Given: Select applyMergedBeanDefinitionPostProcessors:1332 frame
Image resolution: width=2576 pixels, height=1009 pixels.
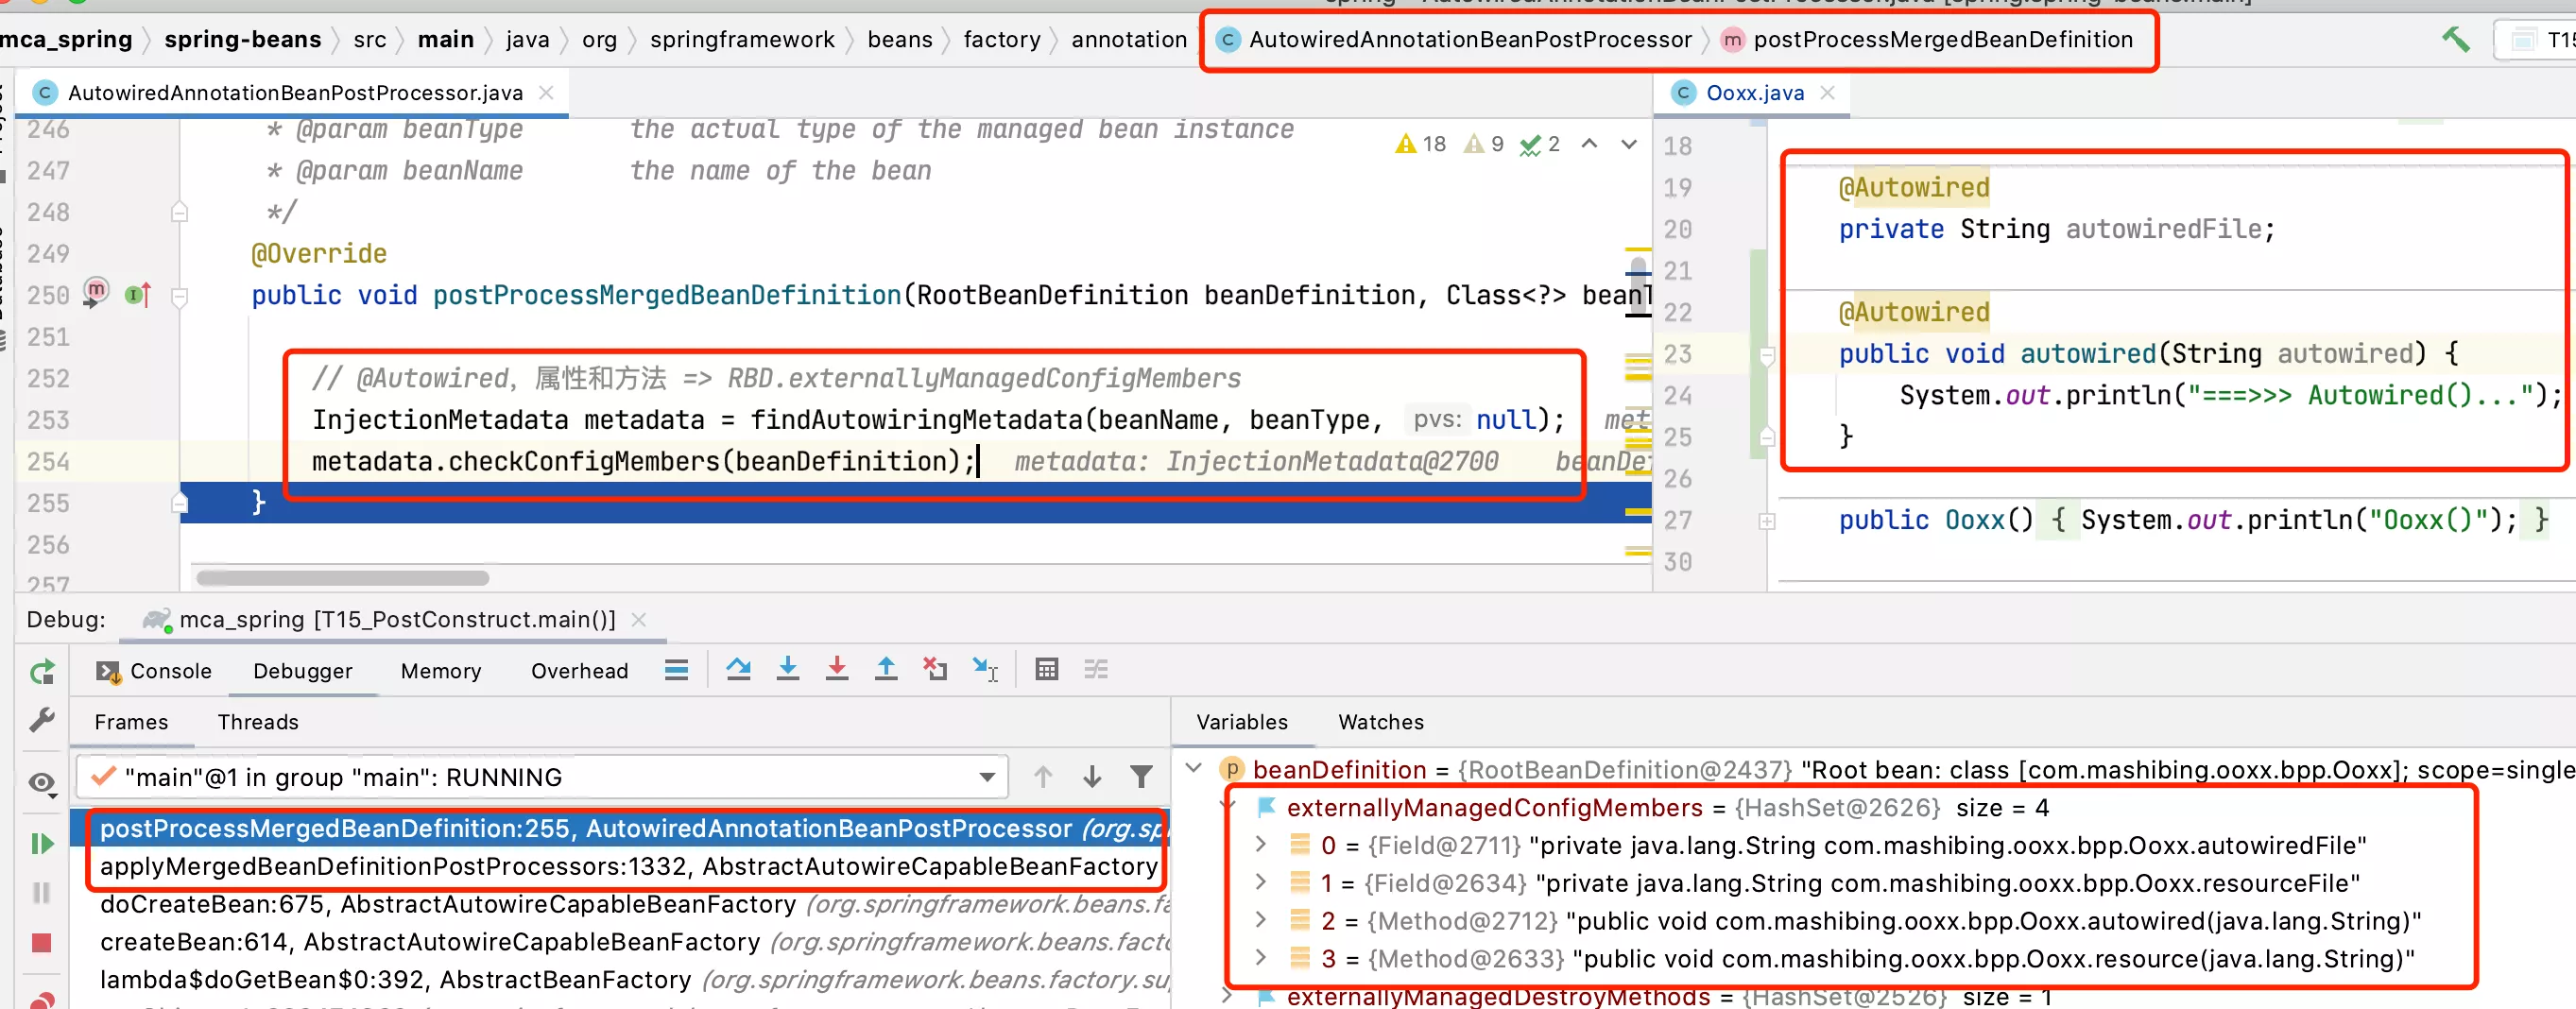Looking at the screenshot, I should (620, 866).
